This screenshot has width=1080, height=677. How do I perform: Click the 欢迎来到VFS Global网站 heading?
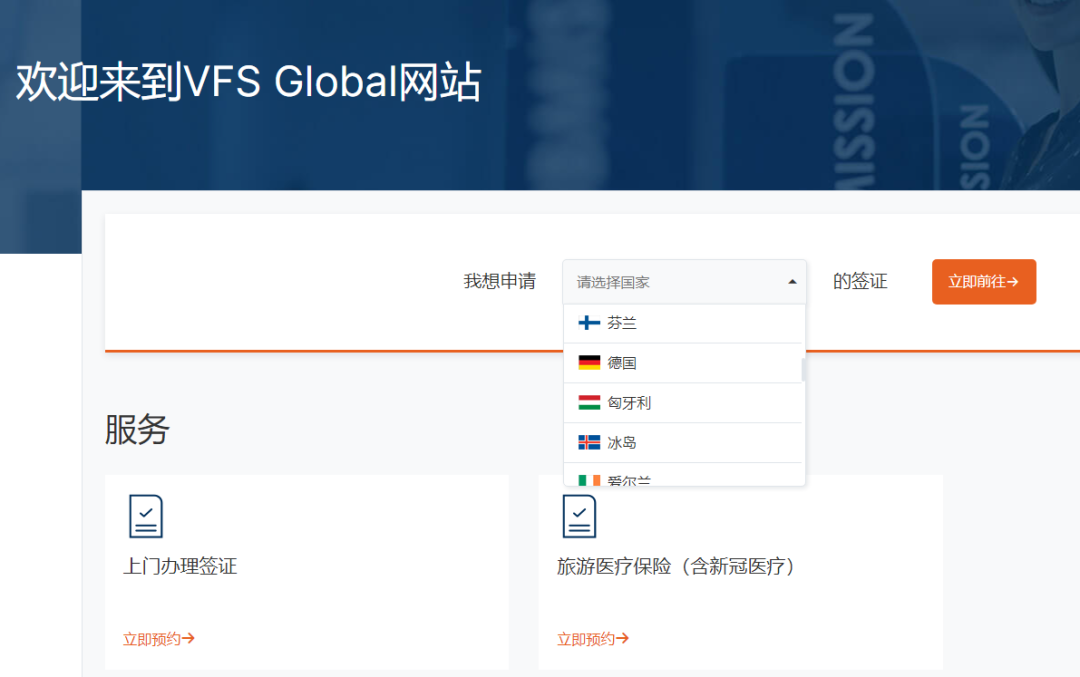[248, 82]
